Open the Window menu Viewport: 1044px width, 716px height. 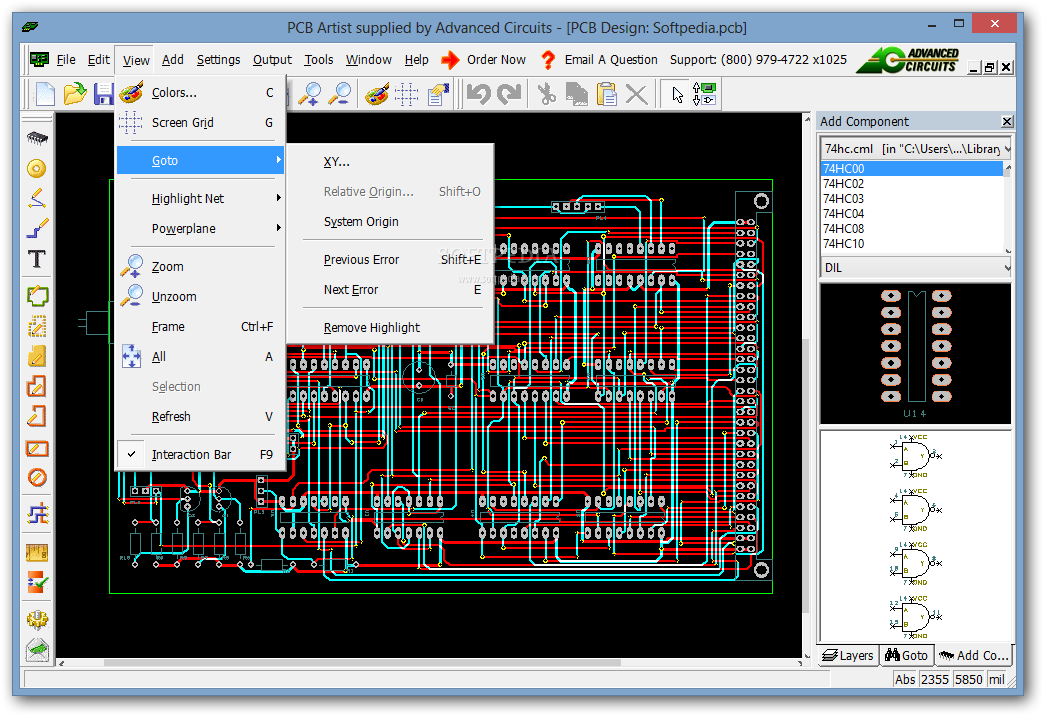click(369, 60)
